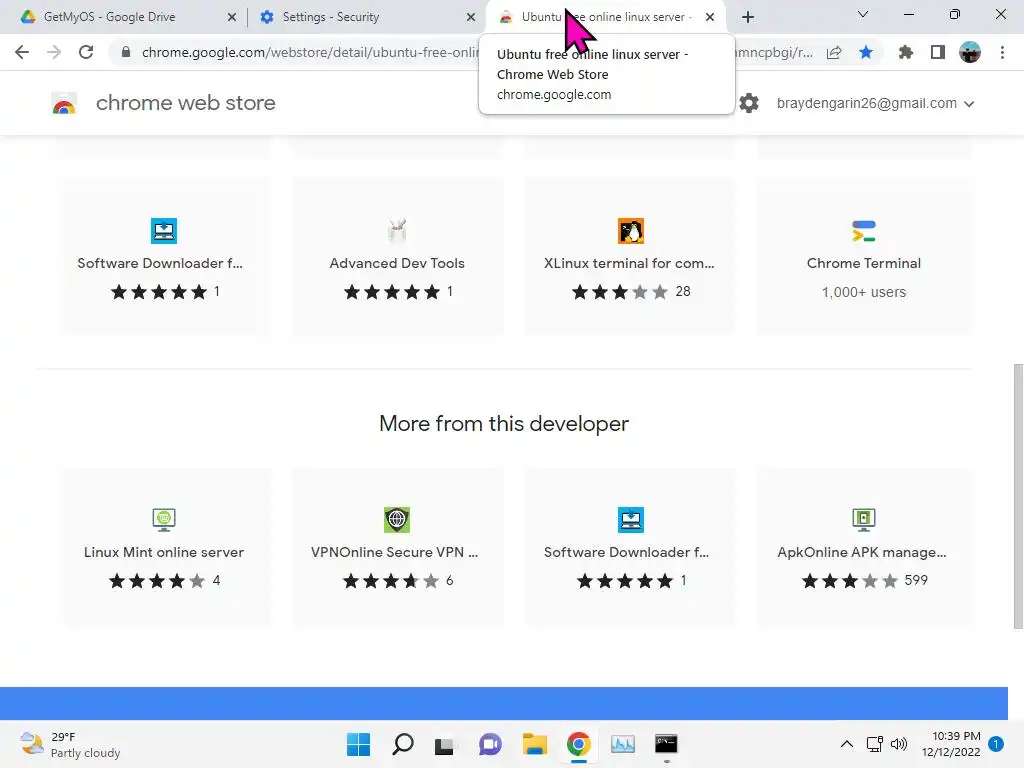
Task: Open the tab search chevron
Action: (863, 14)
